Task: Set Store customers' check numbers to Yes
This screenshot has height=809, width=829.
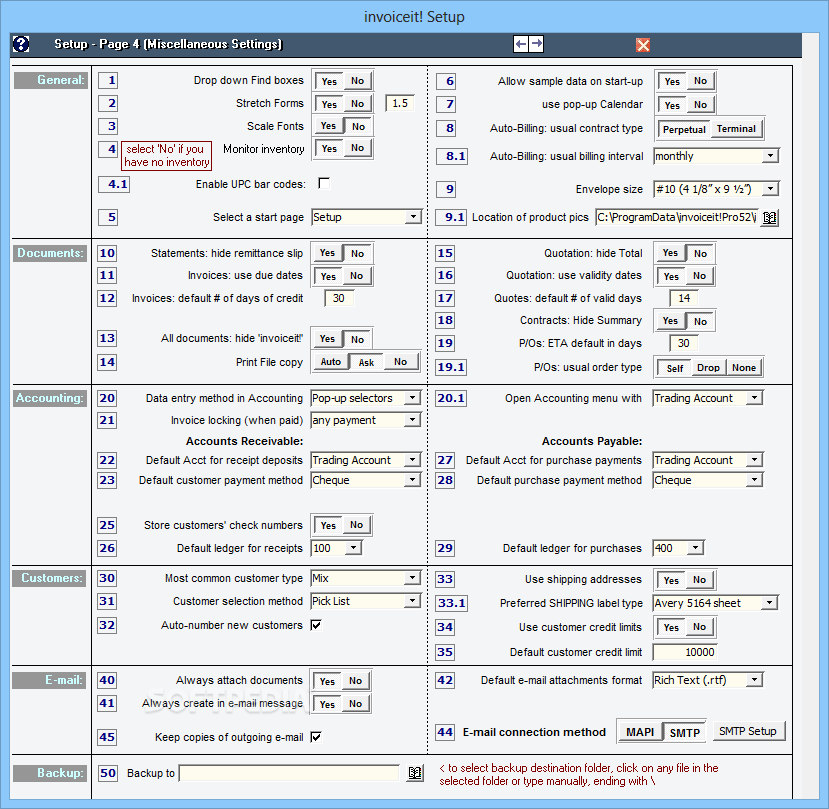Action: point(328,526)
